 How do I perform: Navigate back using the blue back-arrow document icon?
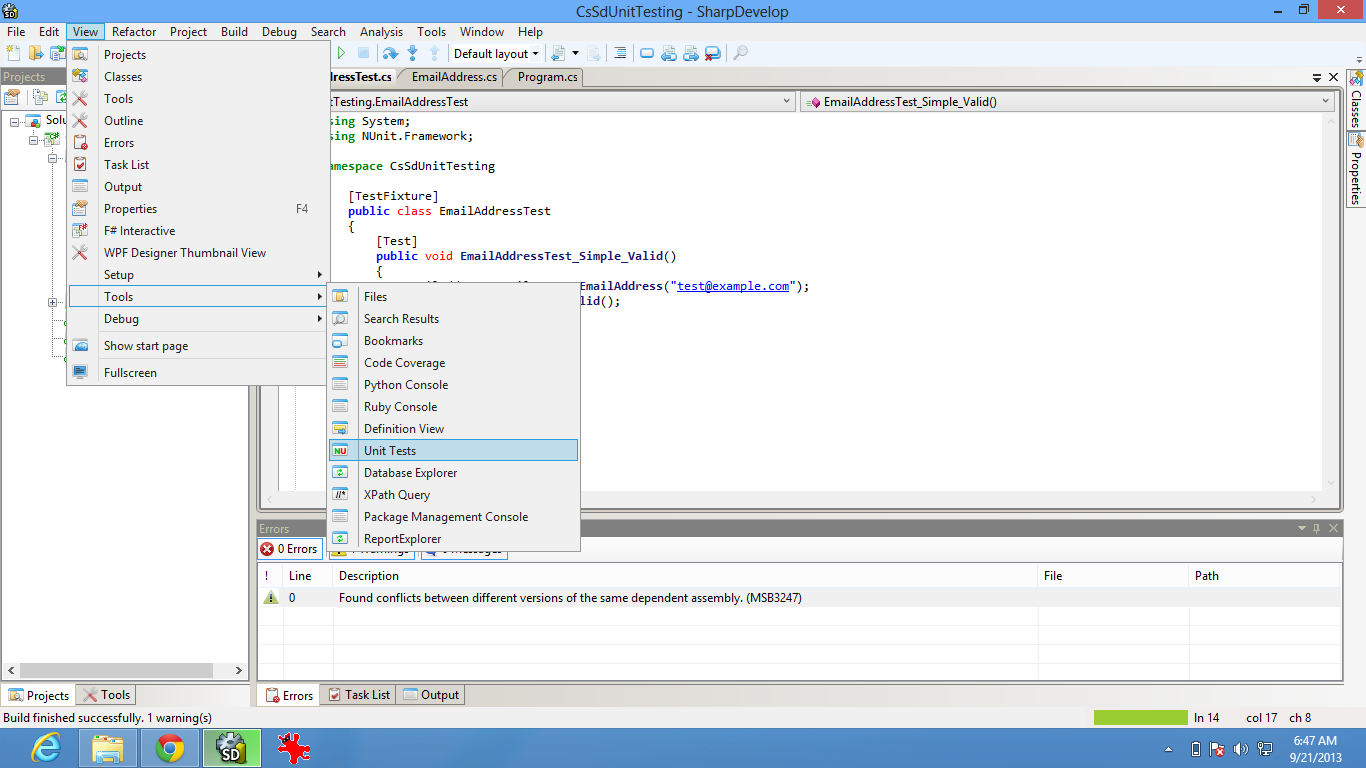pos(669,53)
